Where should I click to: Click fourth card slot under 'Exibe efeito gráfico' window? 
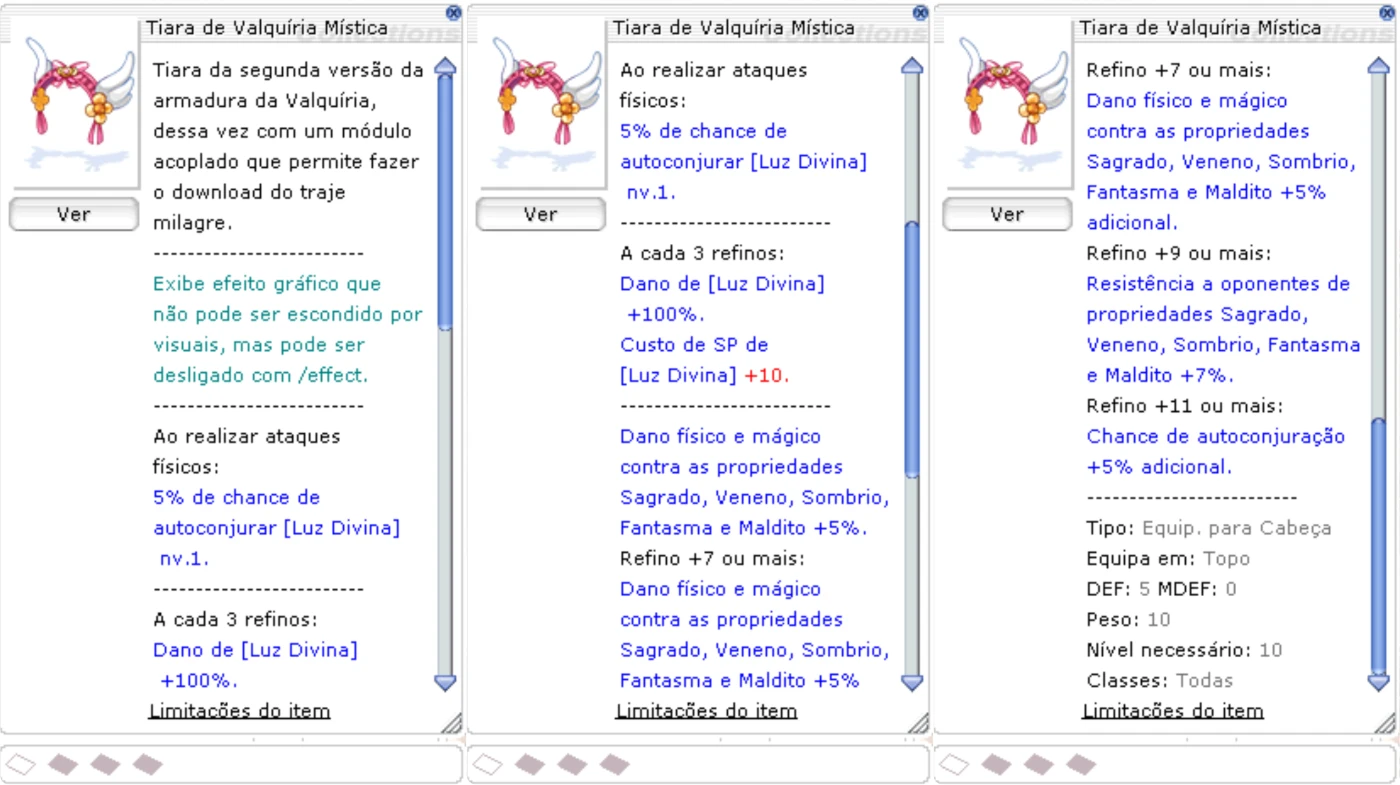[x=147, y=765]
